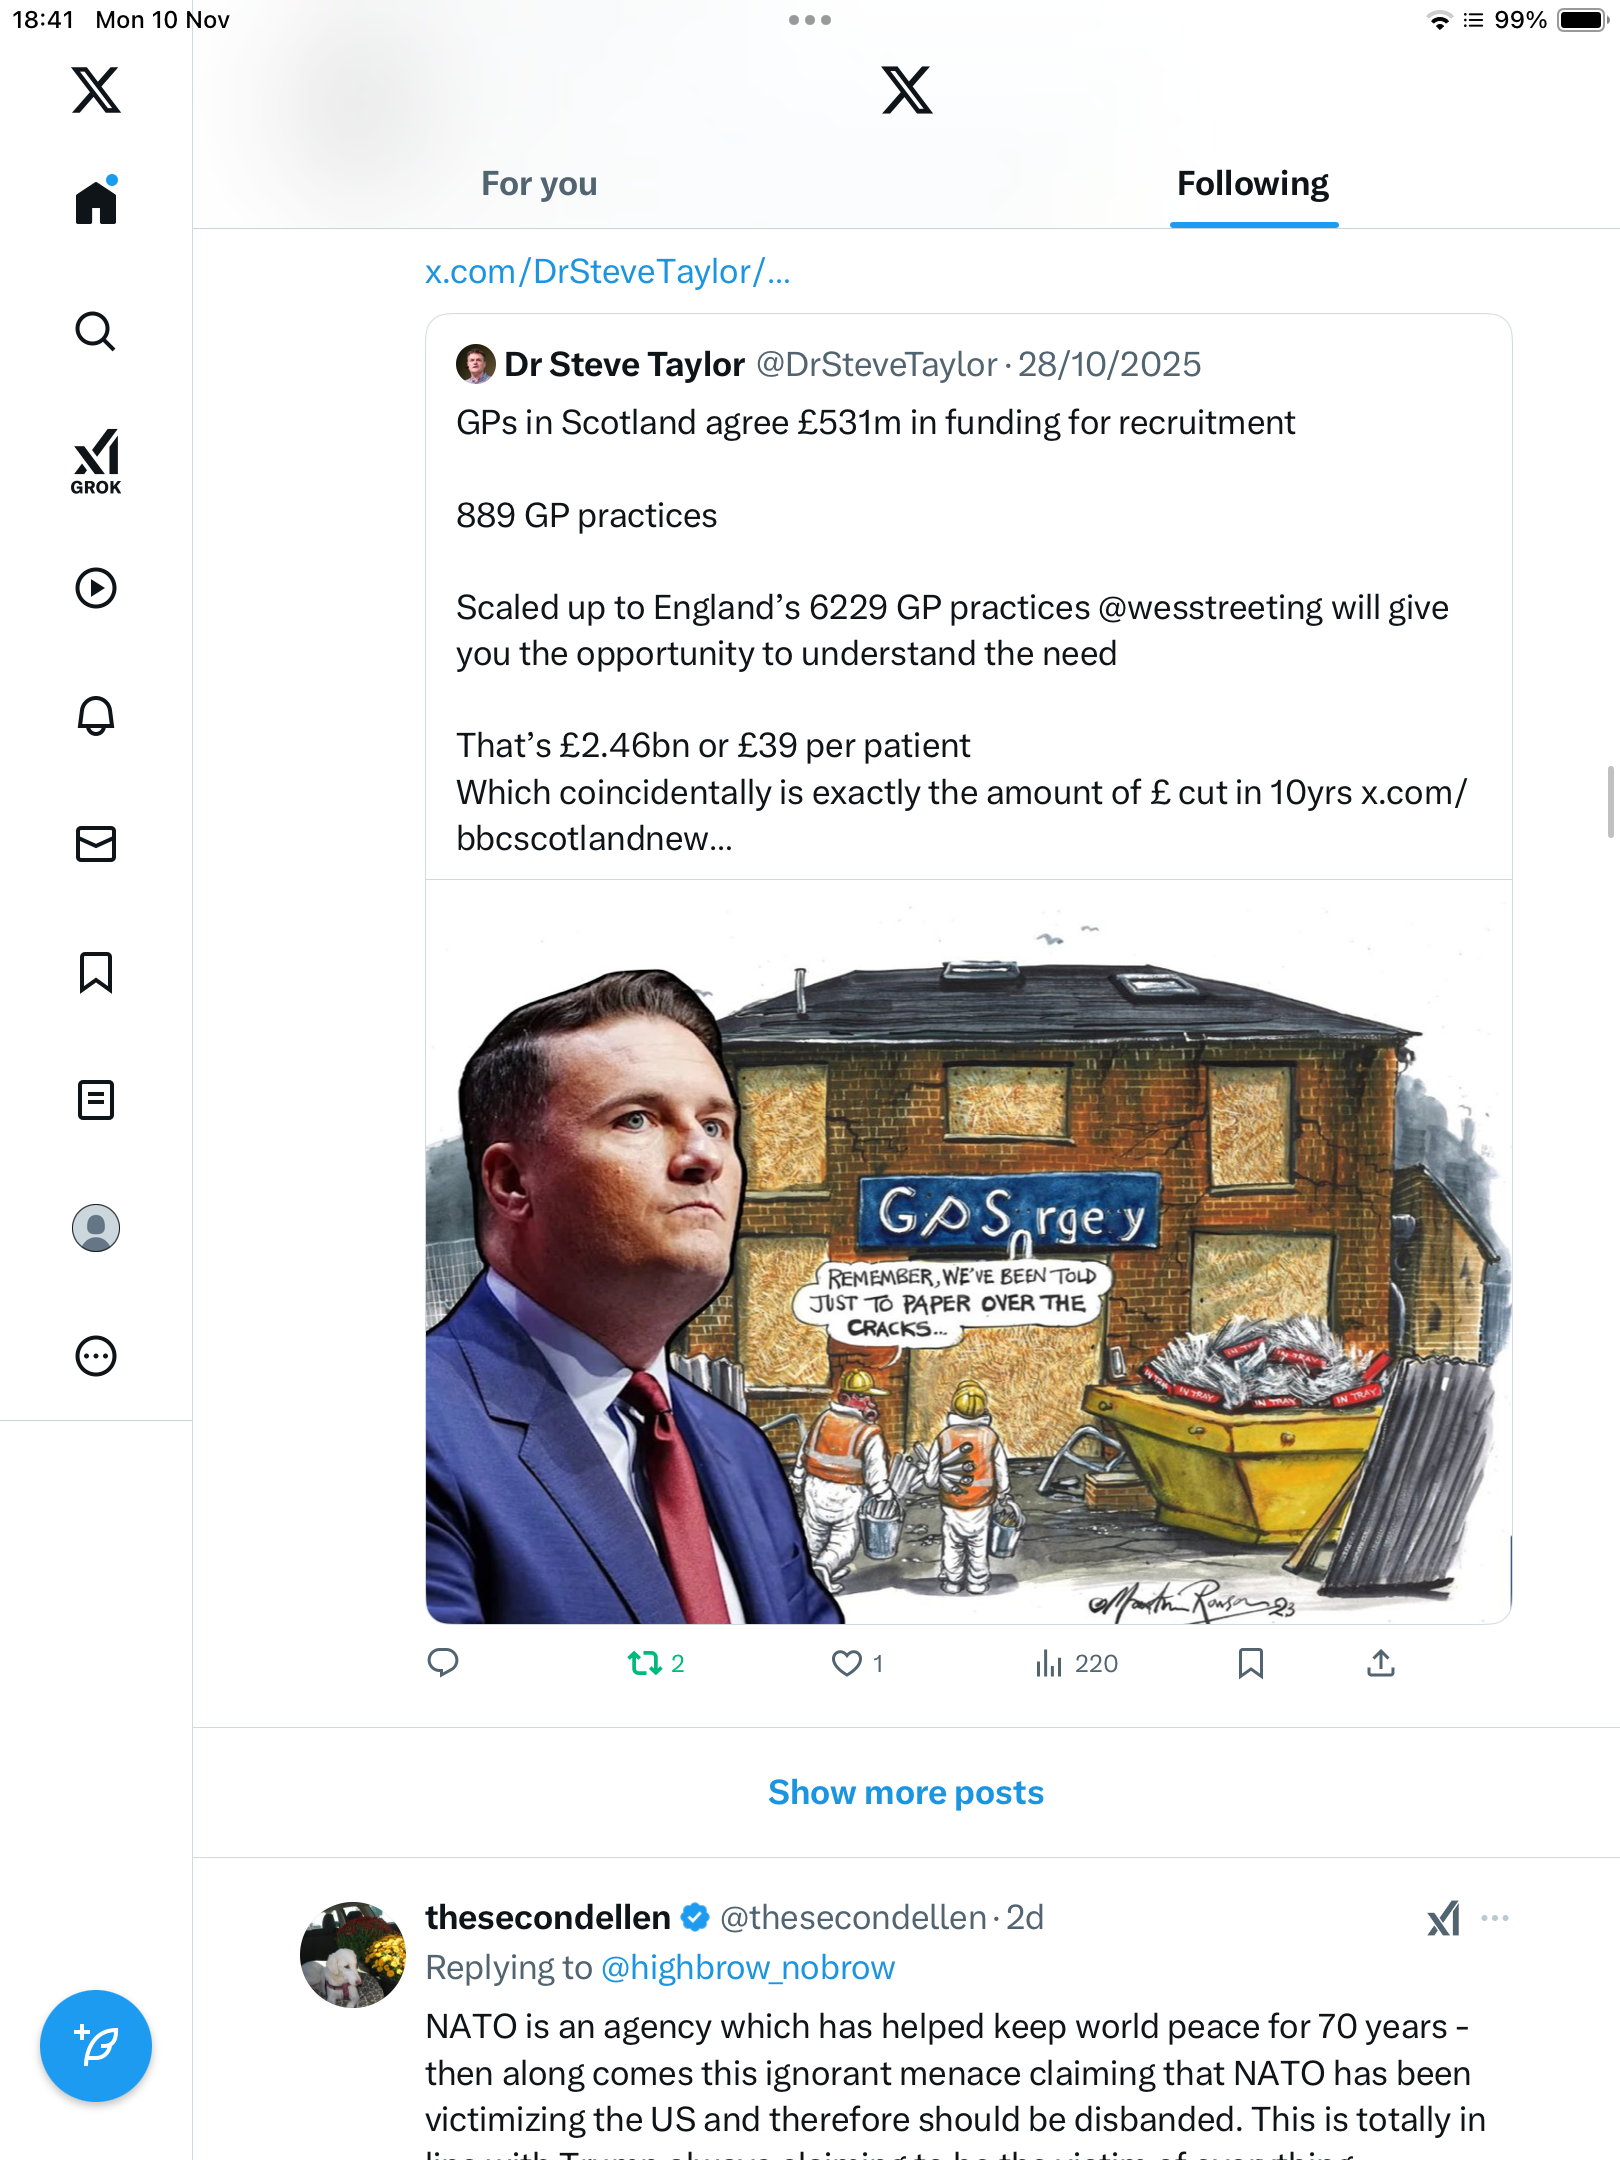
Task: Open Bookmarks in the sidebar
Action: pyautogui.click(x=96, y=972)
